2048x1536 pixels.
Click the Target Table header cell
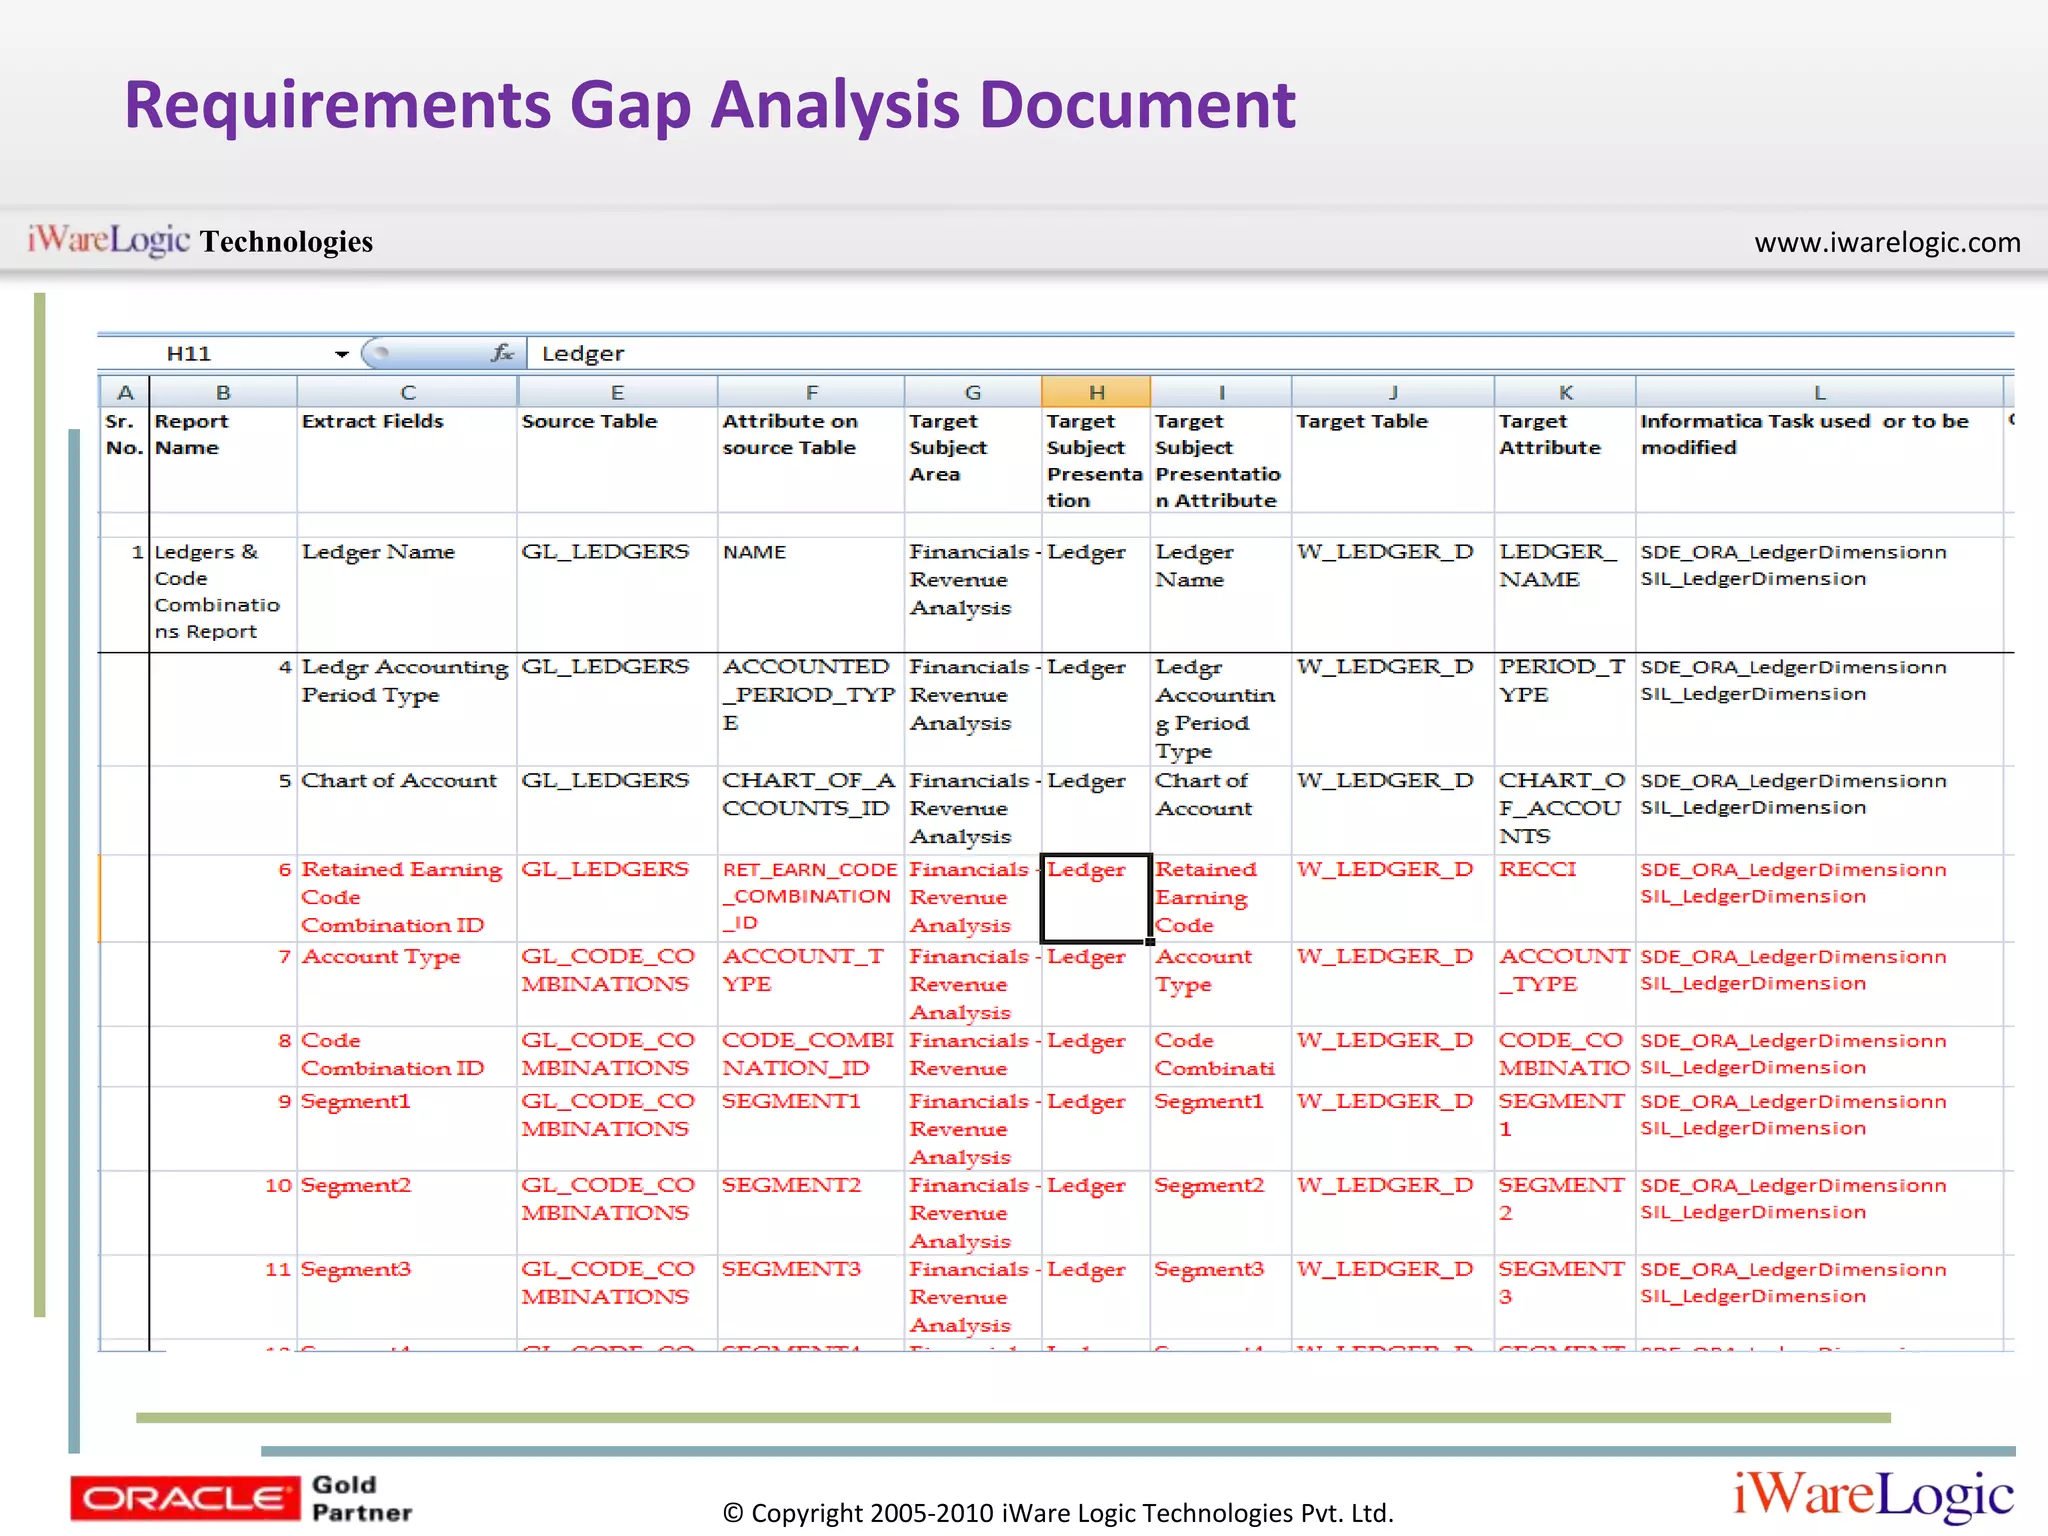[1393, 460]
